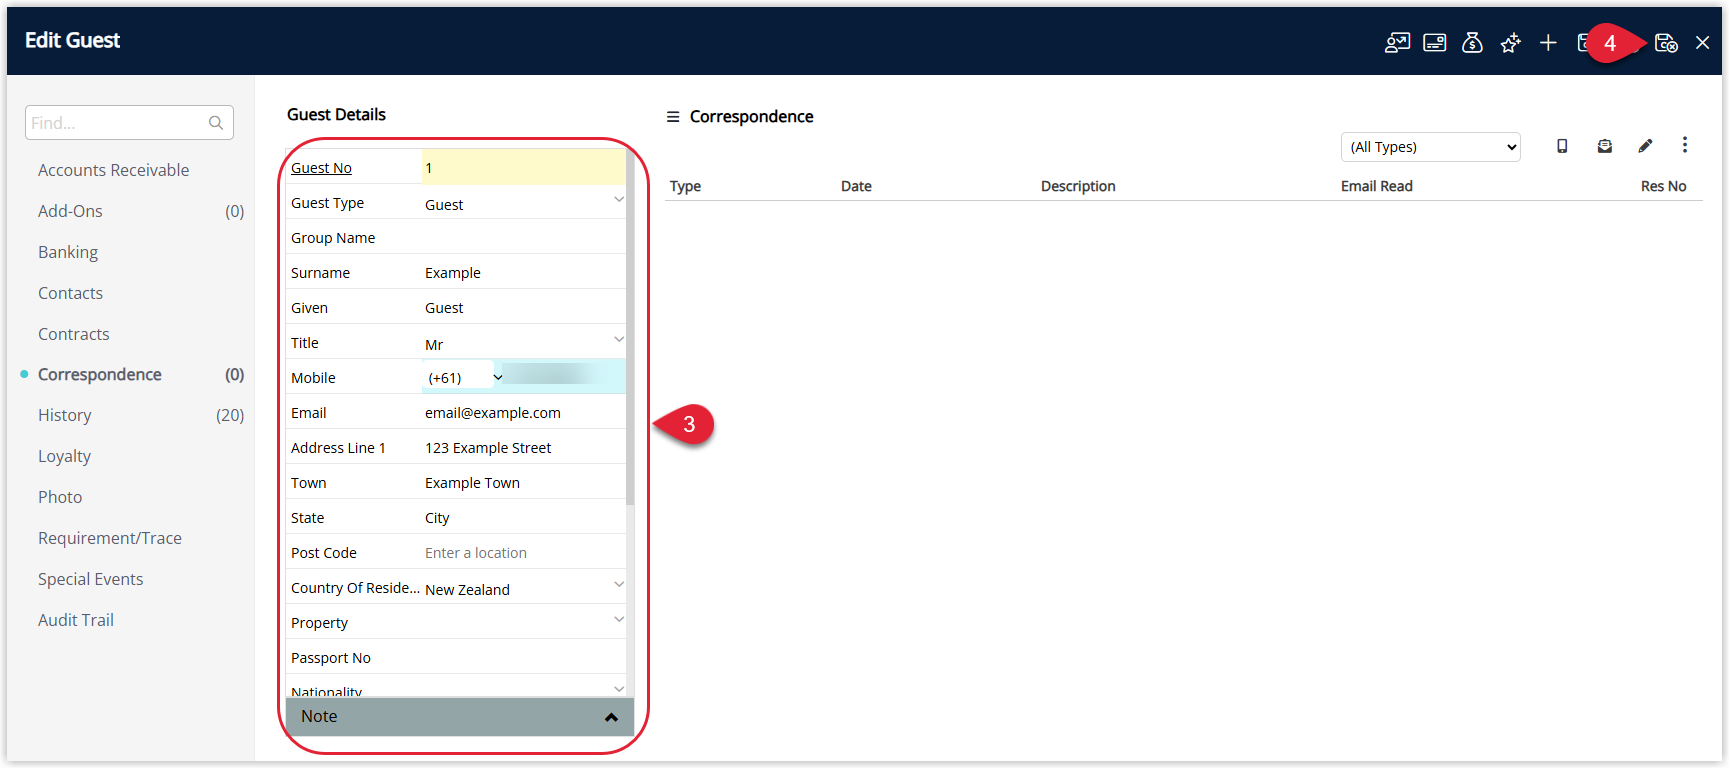Open the Banking section
The width and height of the screenshot is (1730, 769).
coord(68,252)
